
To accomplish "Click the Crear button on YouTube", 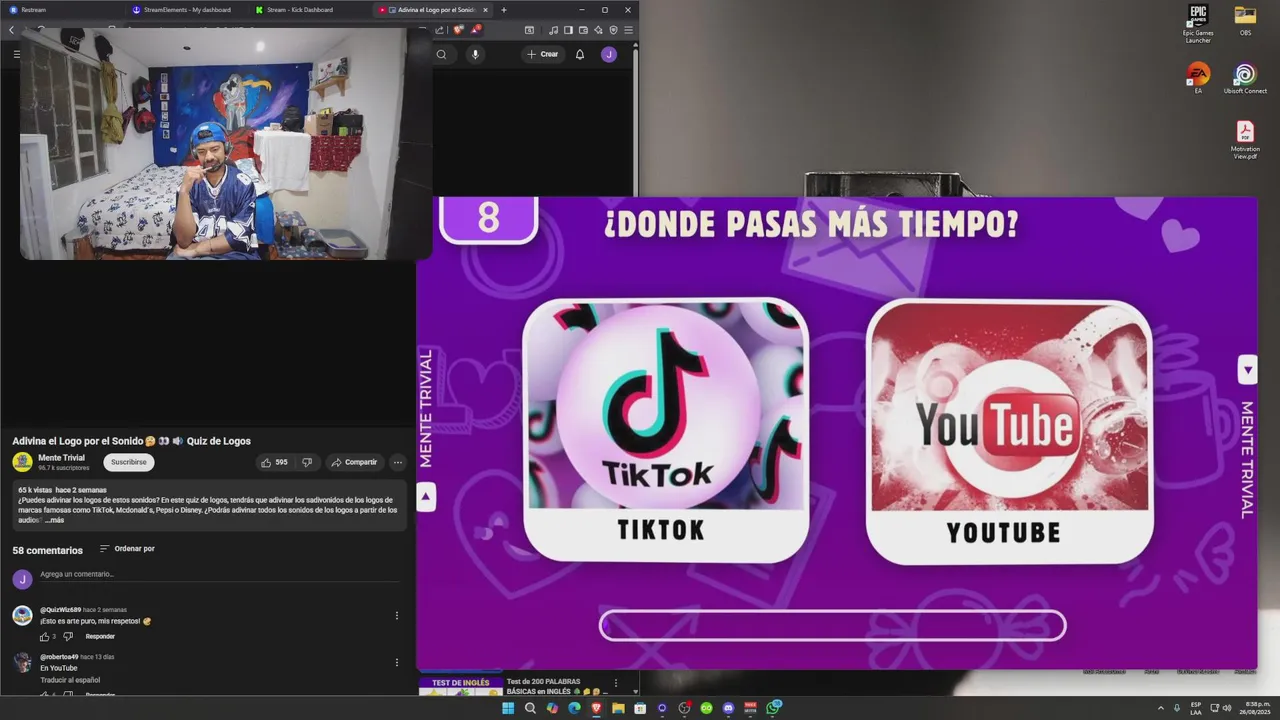I will click(543, 54).
